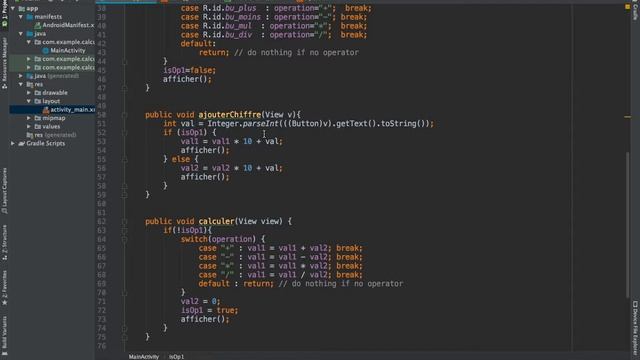Click the Favorites star icon
640x360 pixels.
[x=4, y=302]
